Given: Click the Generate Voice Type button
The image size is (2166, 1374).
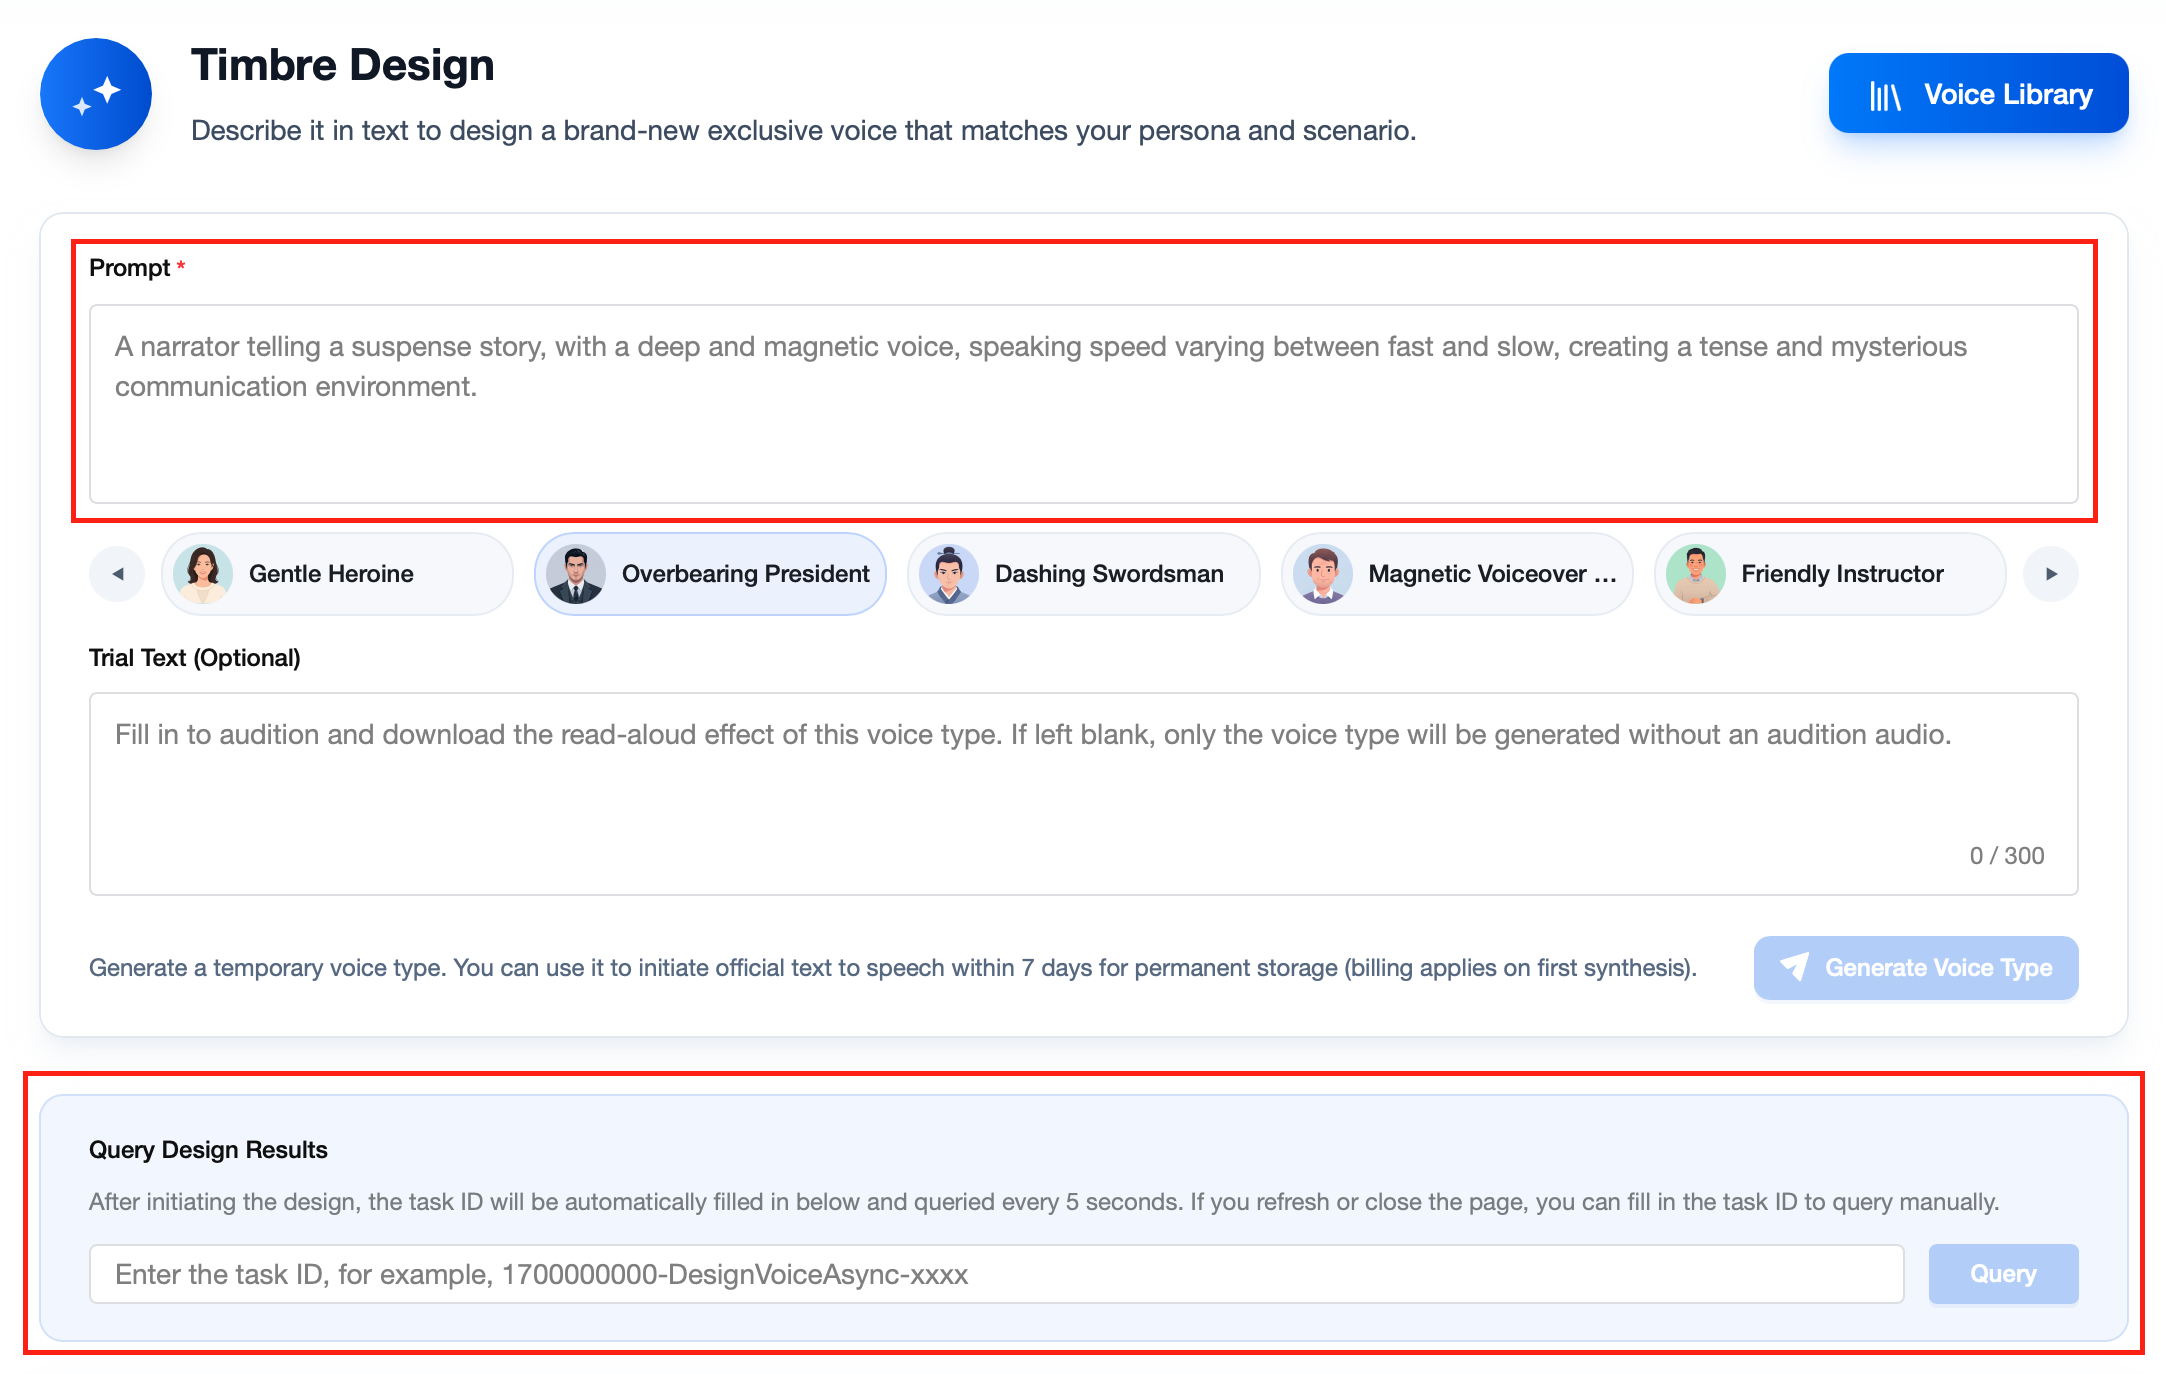Looking at the screenshot, I should (1916, 968).
